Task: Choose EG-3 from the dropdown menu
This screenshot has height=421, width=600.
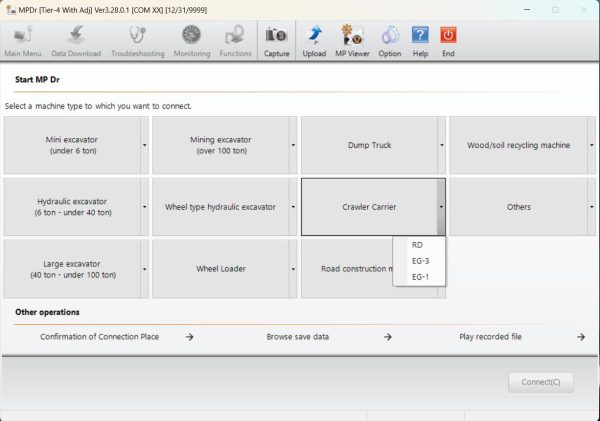Action: pyautogui.click(x=419, y=261)
